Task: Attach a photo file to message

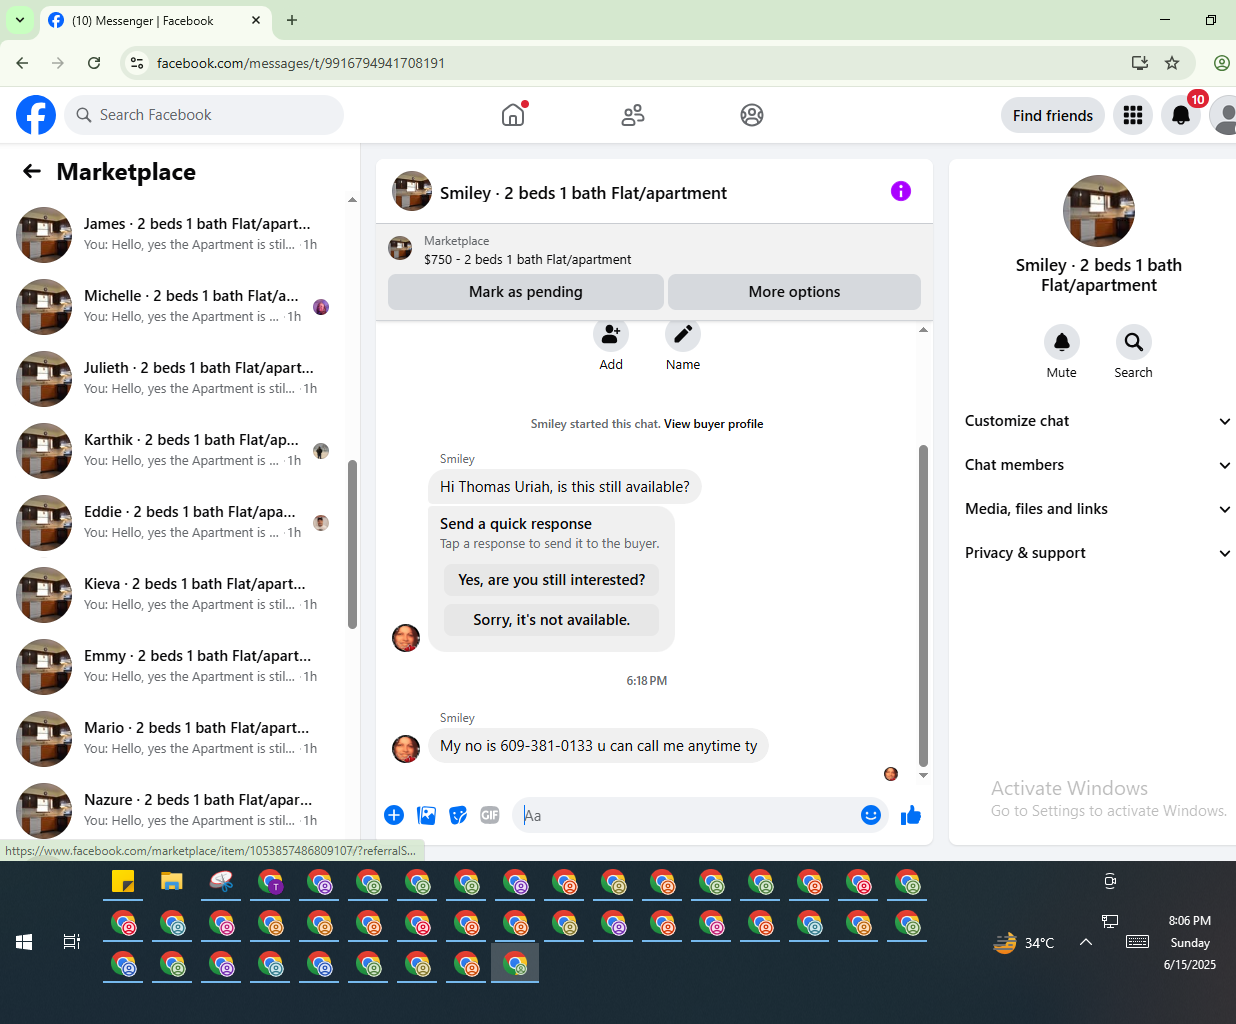Action: 426,815
